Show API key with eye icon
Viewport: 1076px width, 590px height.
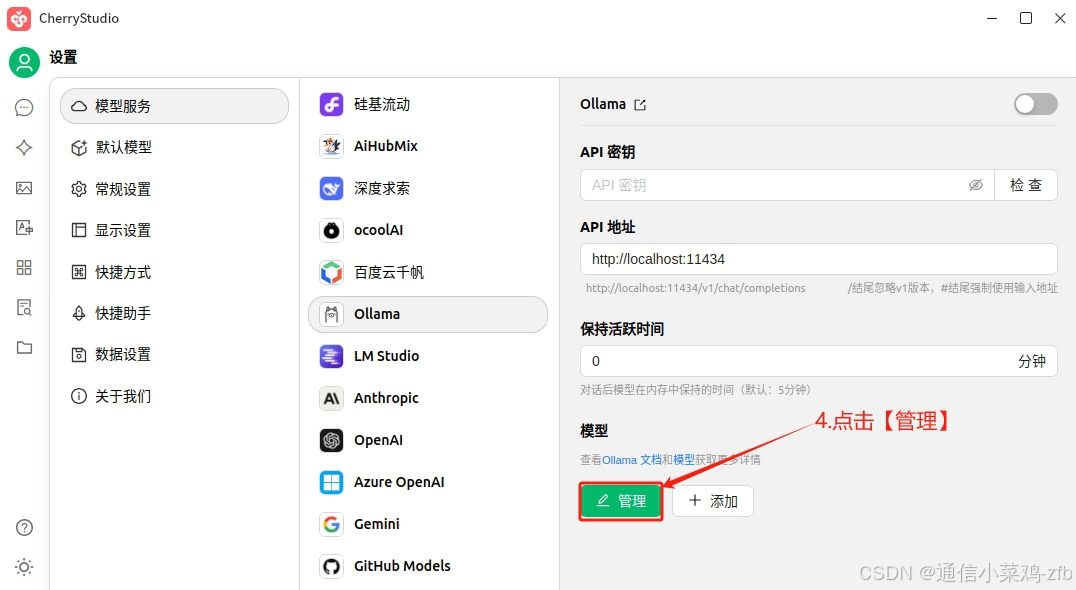tap(975, 185)
